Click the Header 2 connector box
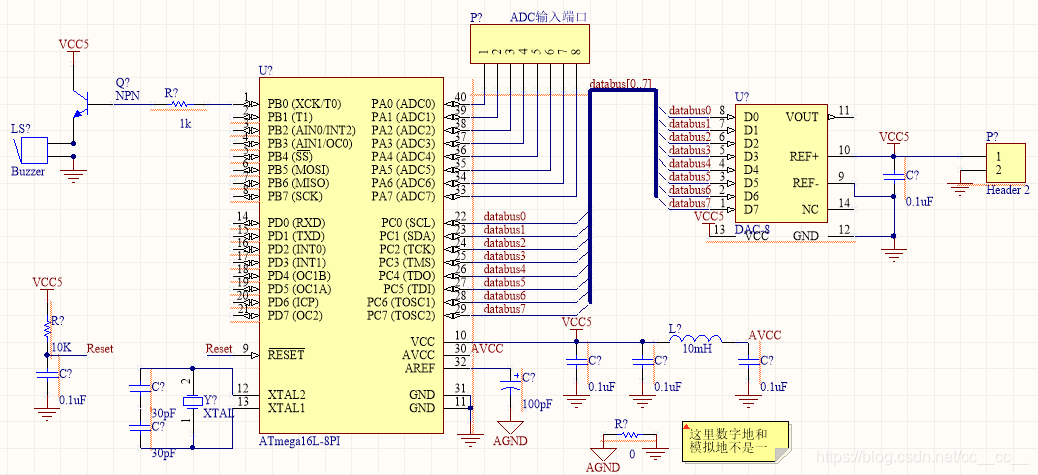1038x475 pixels. (1004, 163)
